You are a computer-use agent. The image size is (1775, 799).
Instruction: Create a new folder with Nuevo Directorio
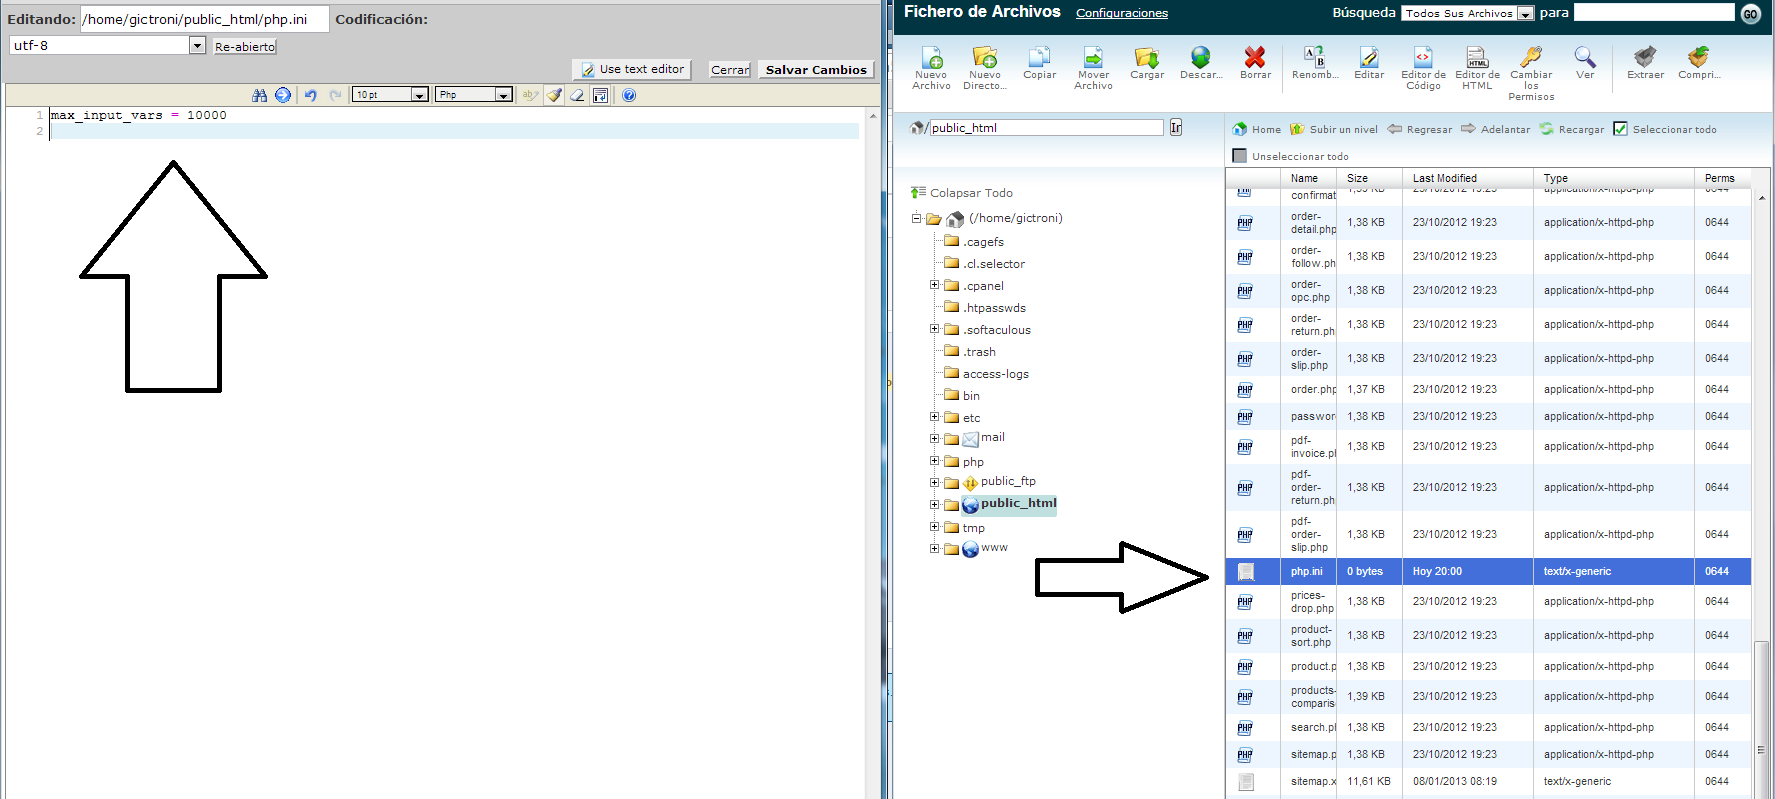pos(985,58)
